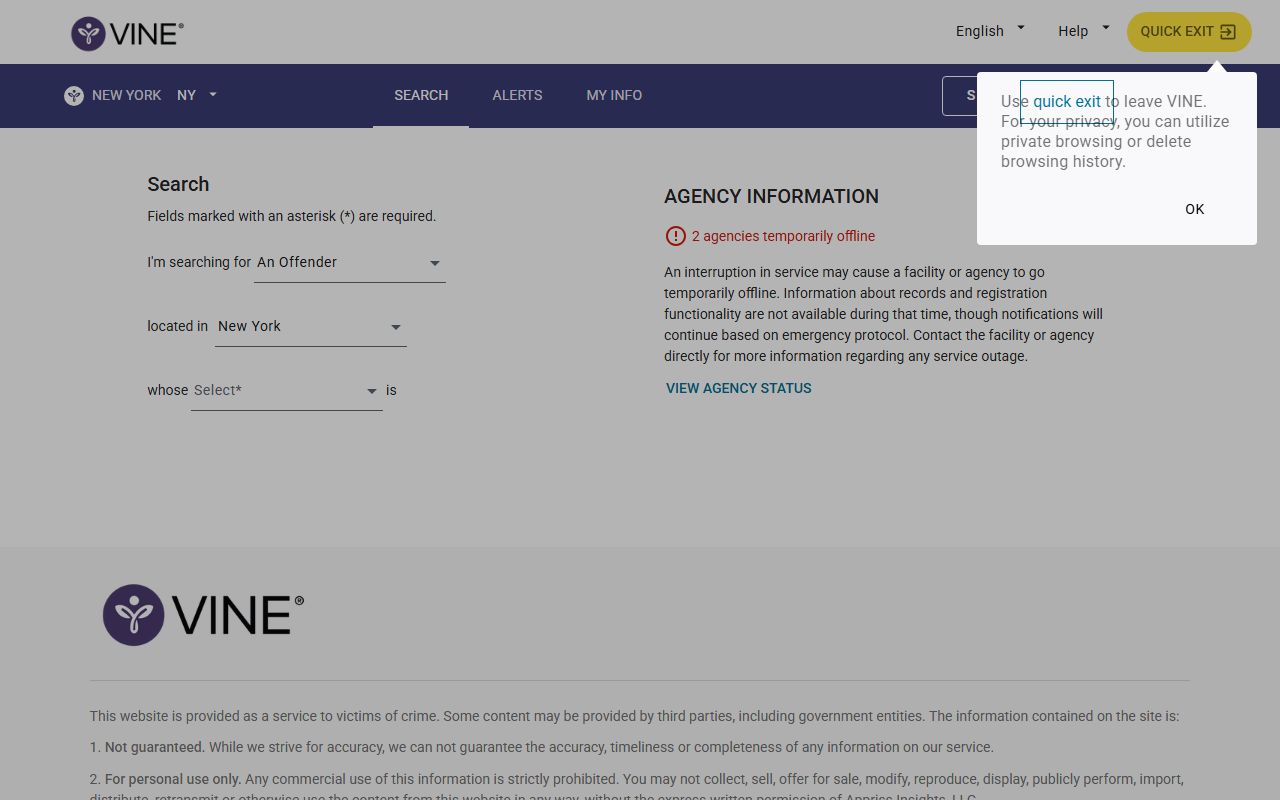Go to the MY INFO tab
The width and height of the screenshot is (1280, 800).
click(x=614, y=95)
